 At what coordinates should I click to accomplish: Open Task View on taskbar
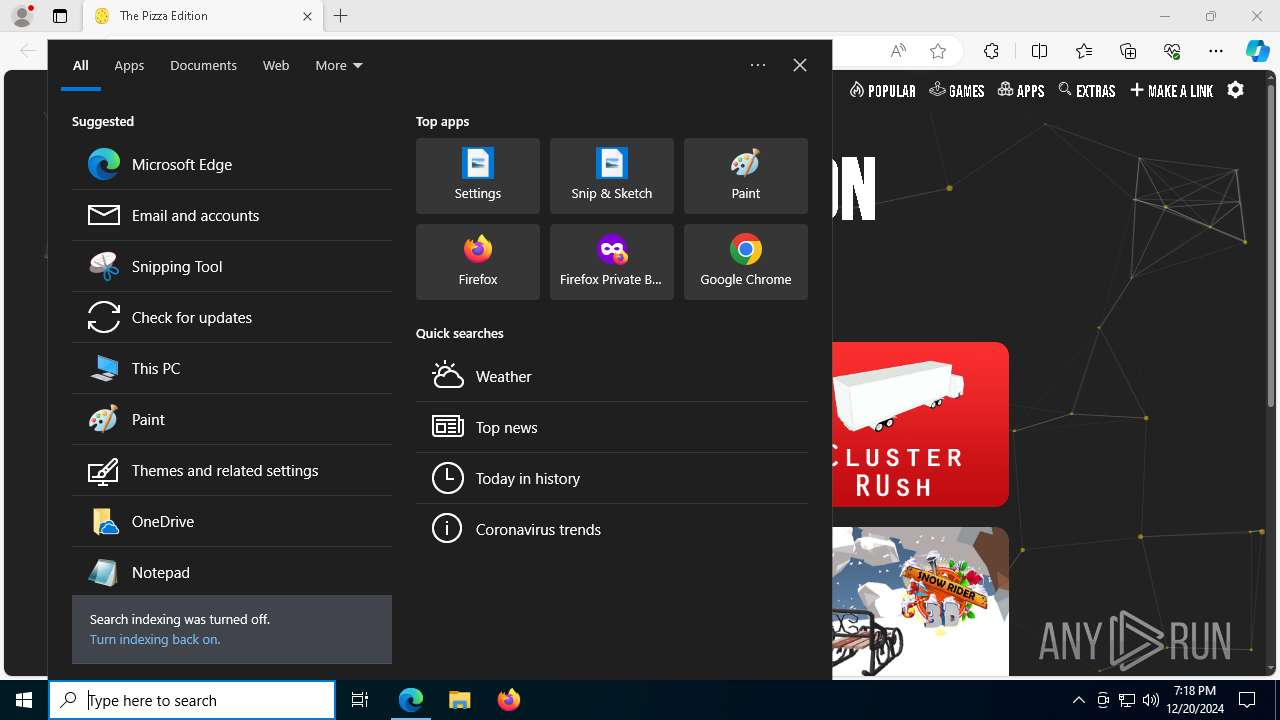click(x=360, y=700)
